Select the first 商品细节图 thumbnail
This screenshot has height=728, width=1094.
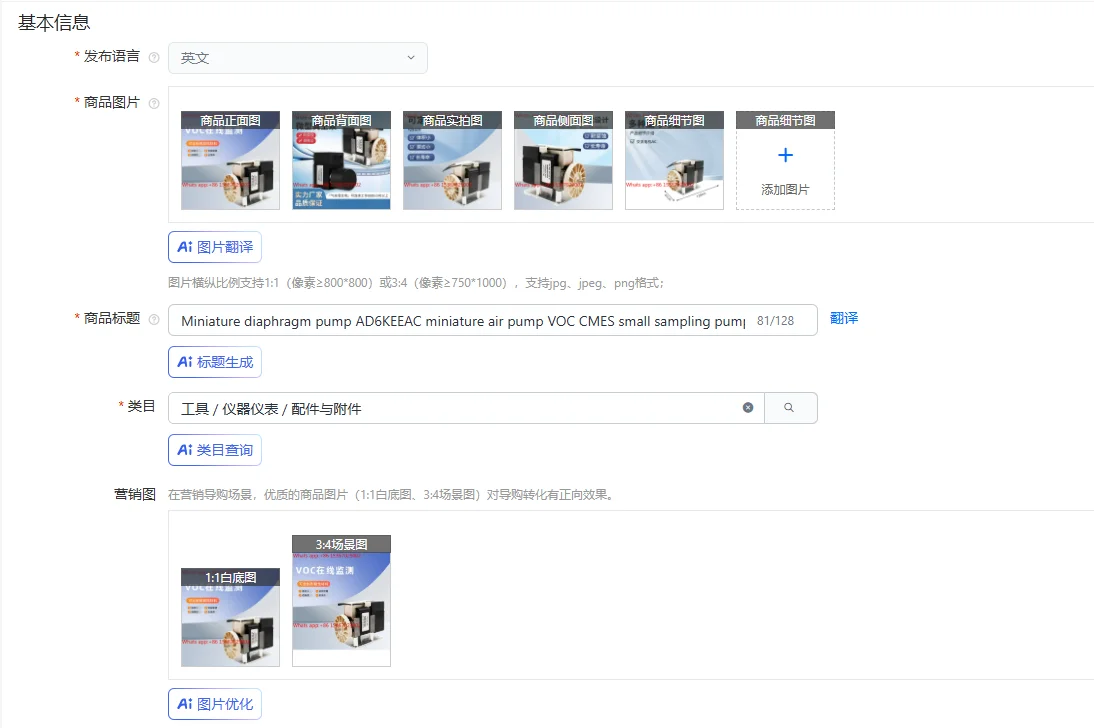coord(674,161)
